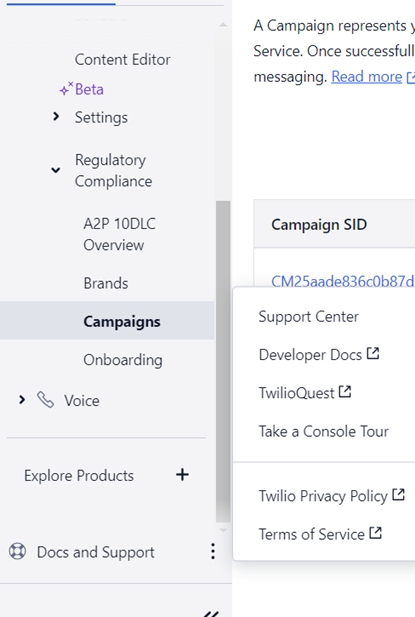Click the external link icon beside Developer Docs
415x617 pixels.
point(373,353)
